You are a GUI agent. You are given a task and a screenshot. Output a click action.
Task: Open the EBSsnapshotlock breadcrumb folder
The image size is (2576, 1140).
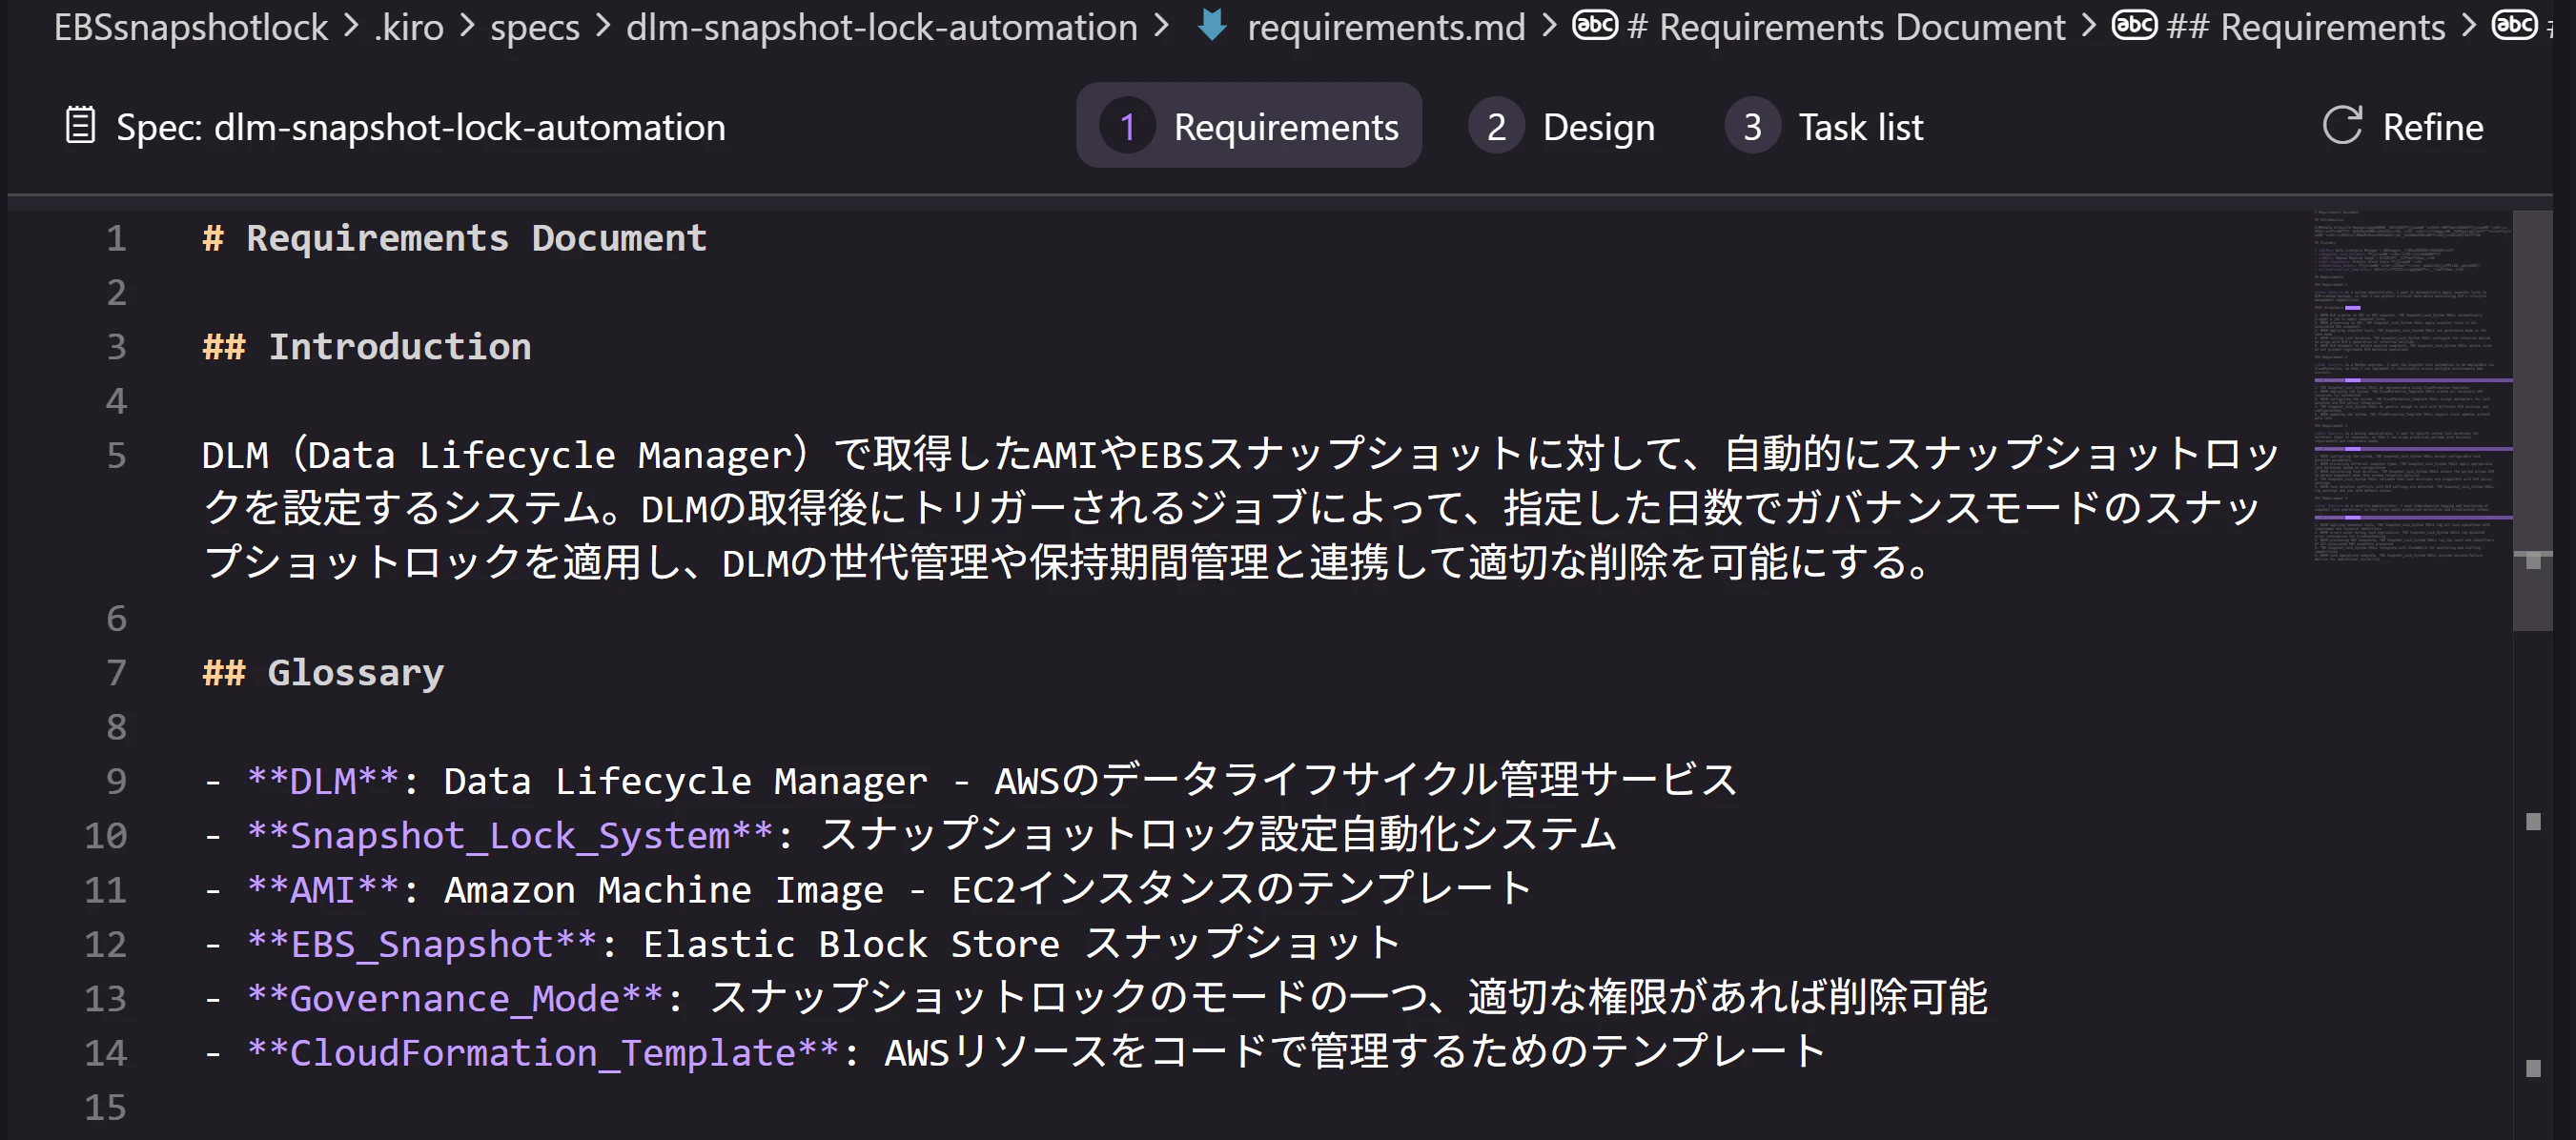coord(190,27)
